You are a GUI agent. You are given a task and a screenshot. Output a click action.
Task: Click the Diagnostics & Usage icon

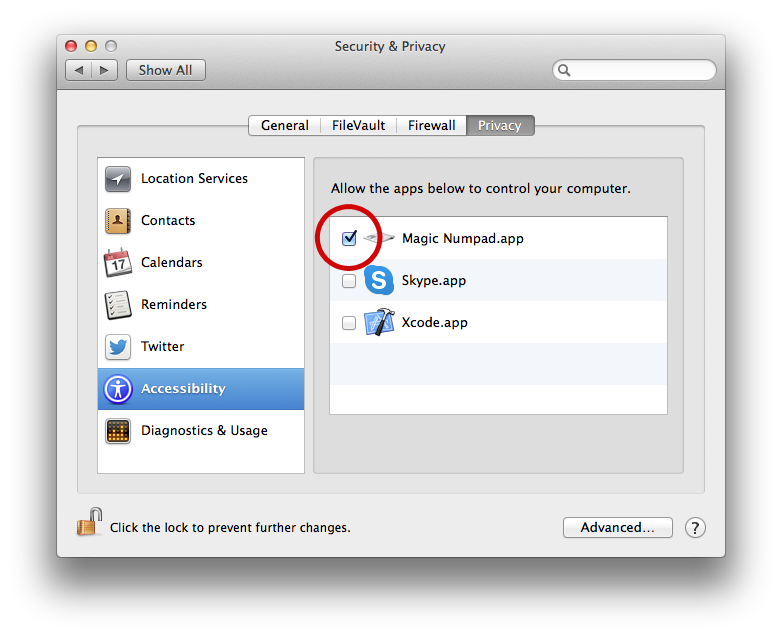point(118,431)
